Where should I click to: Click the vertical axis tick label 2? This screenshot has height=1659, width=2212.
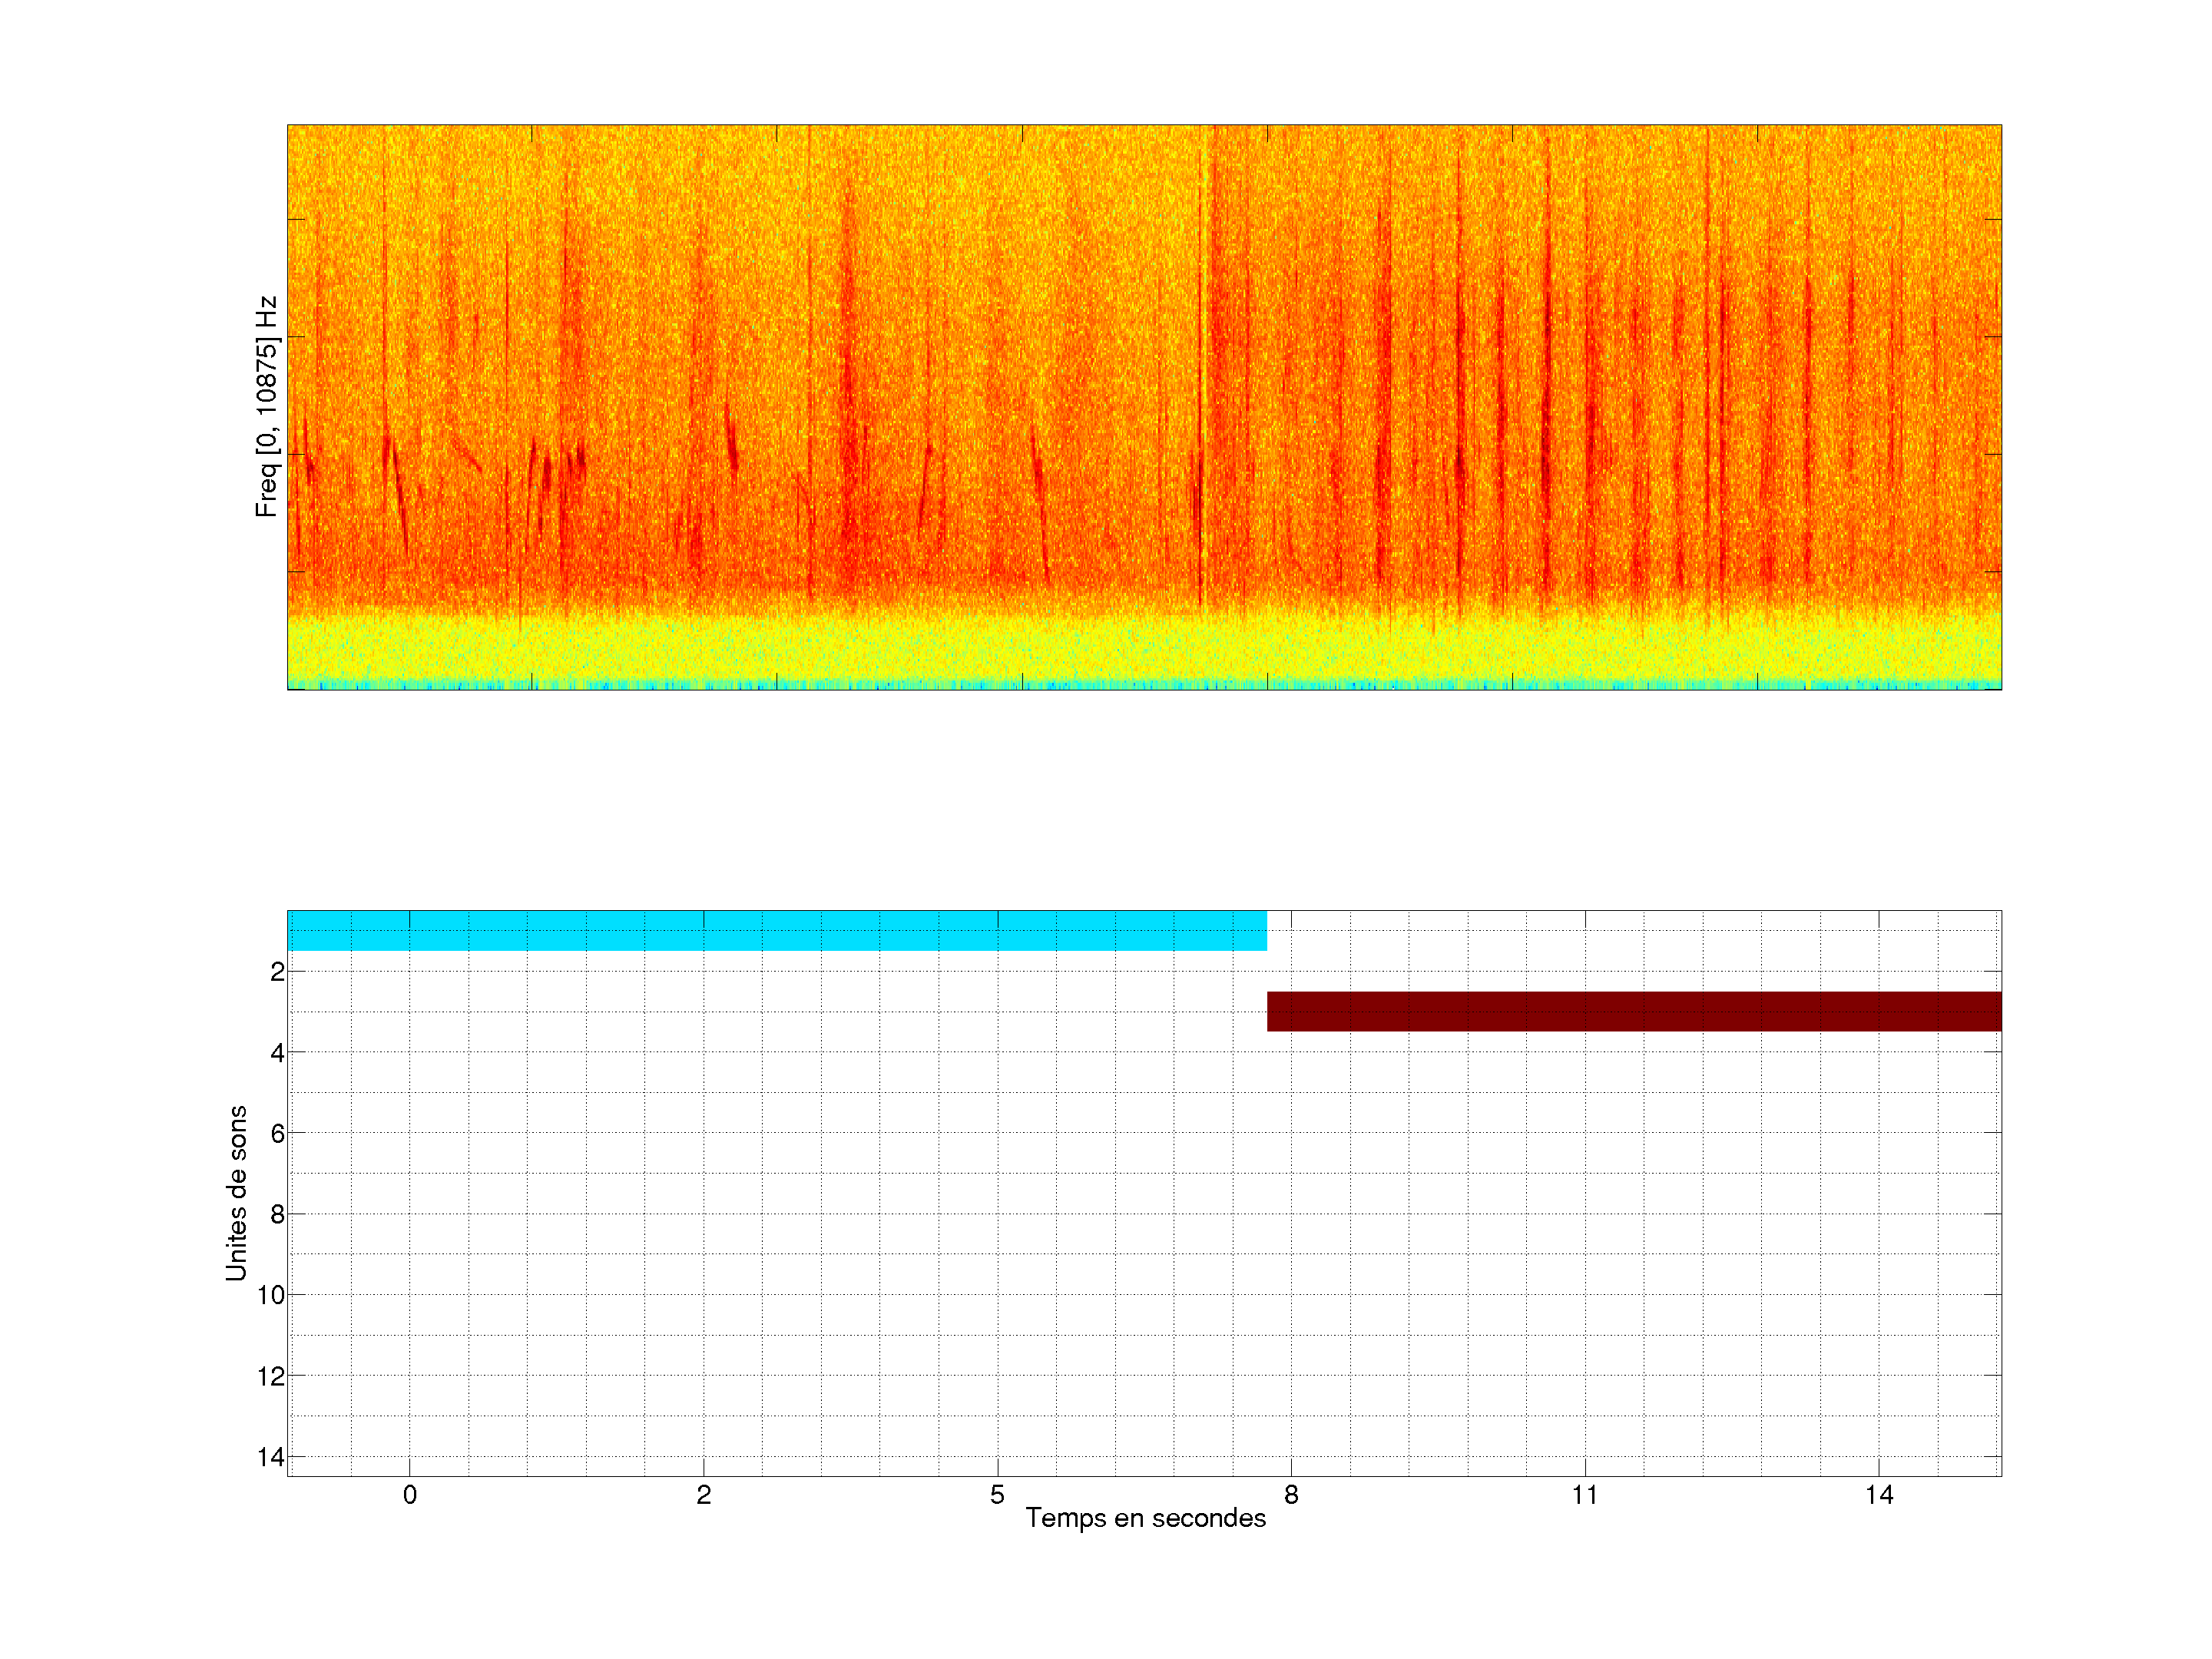coord(277,972)
